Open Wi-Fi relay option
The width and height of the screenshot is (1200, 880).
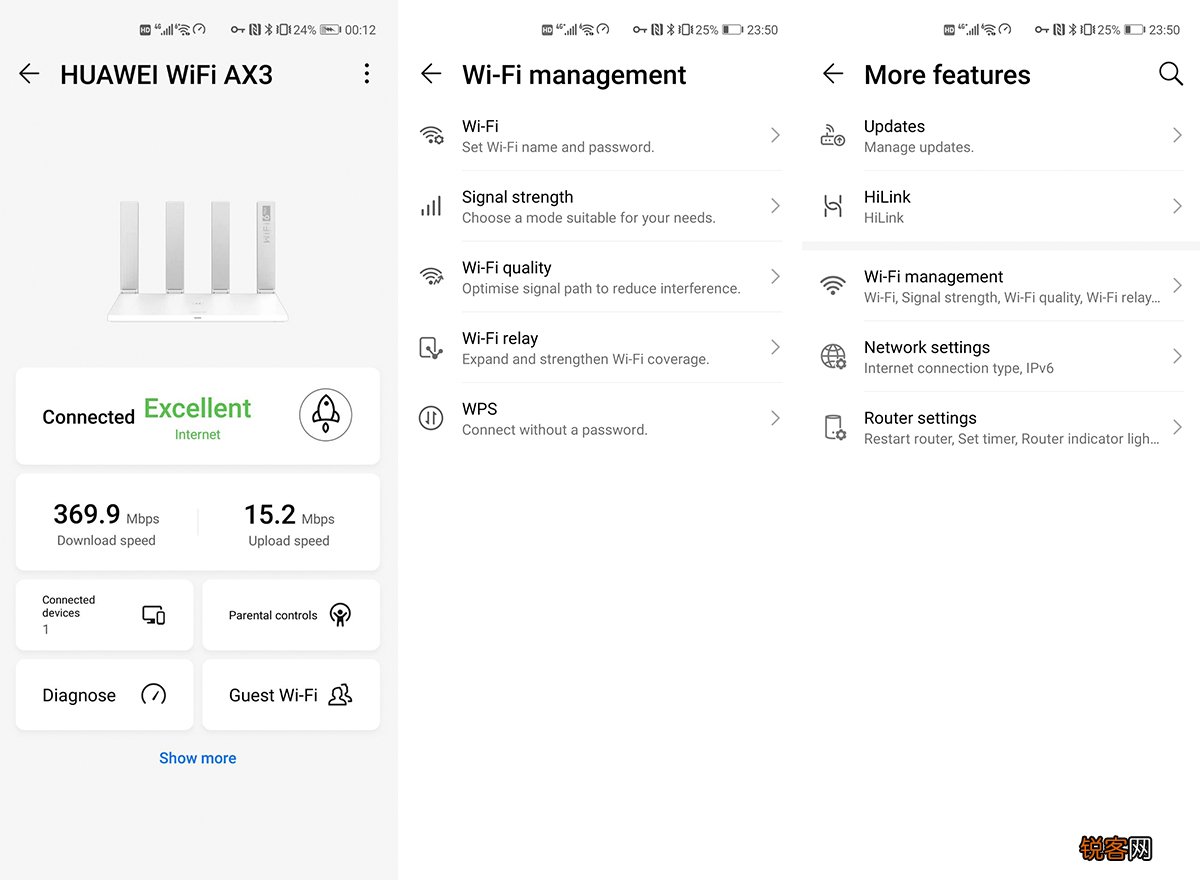coord(600,348)
